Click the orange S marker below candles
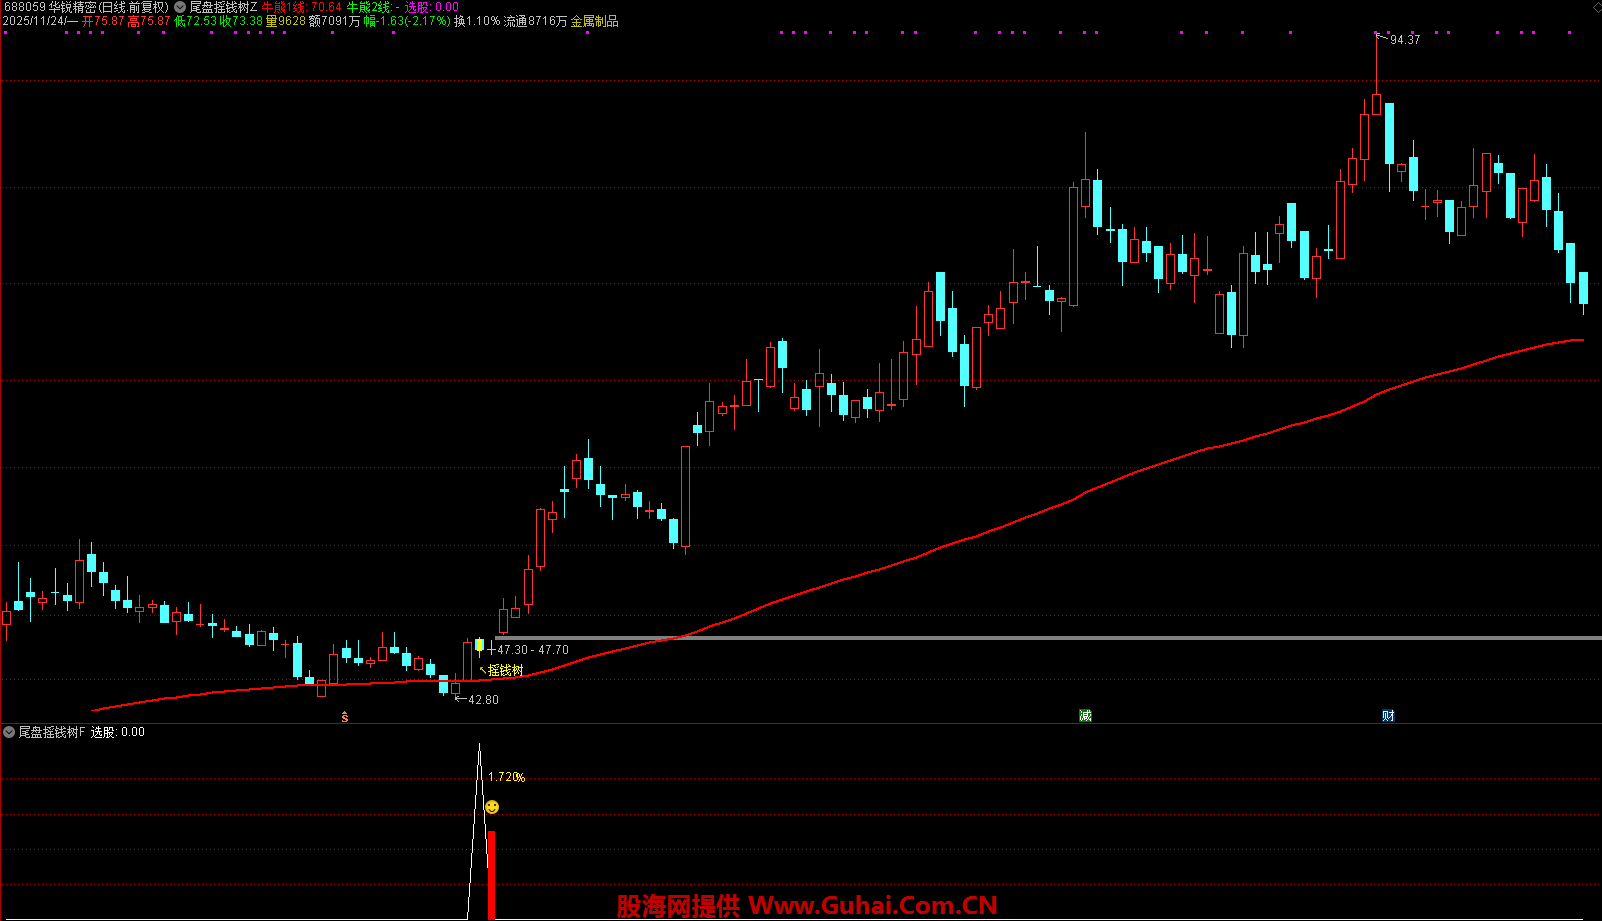The height and width of the screenshot is (921, 1602). pos(345,717)
